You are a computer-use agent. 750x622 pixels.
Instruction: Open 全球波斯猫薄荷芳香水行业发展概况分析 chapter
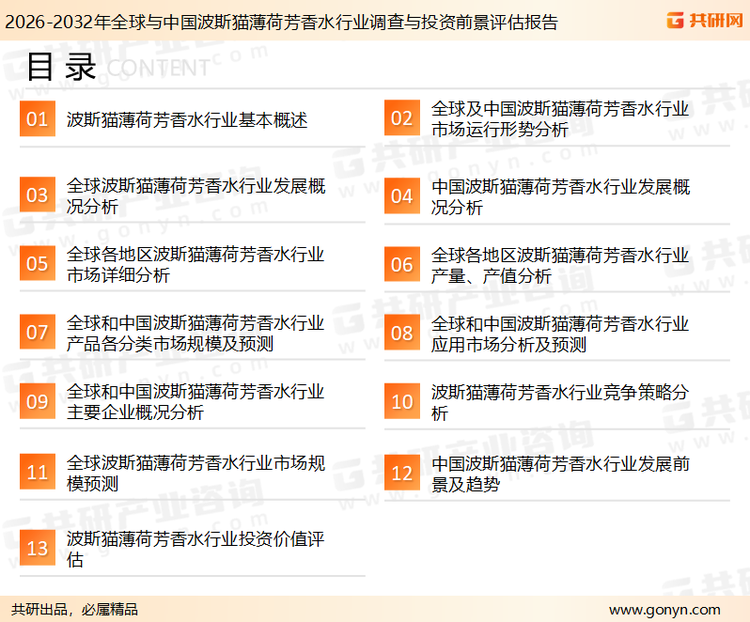coord(195,196)
